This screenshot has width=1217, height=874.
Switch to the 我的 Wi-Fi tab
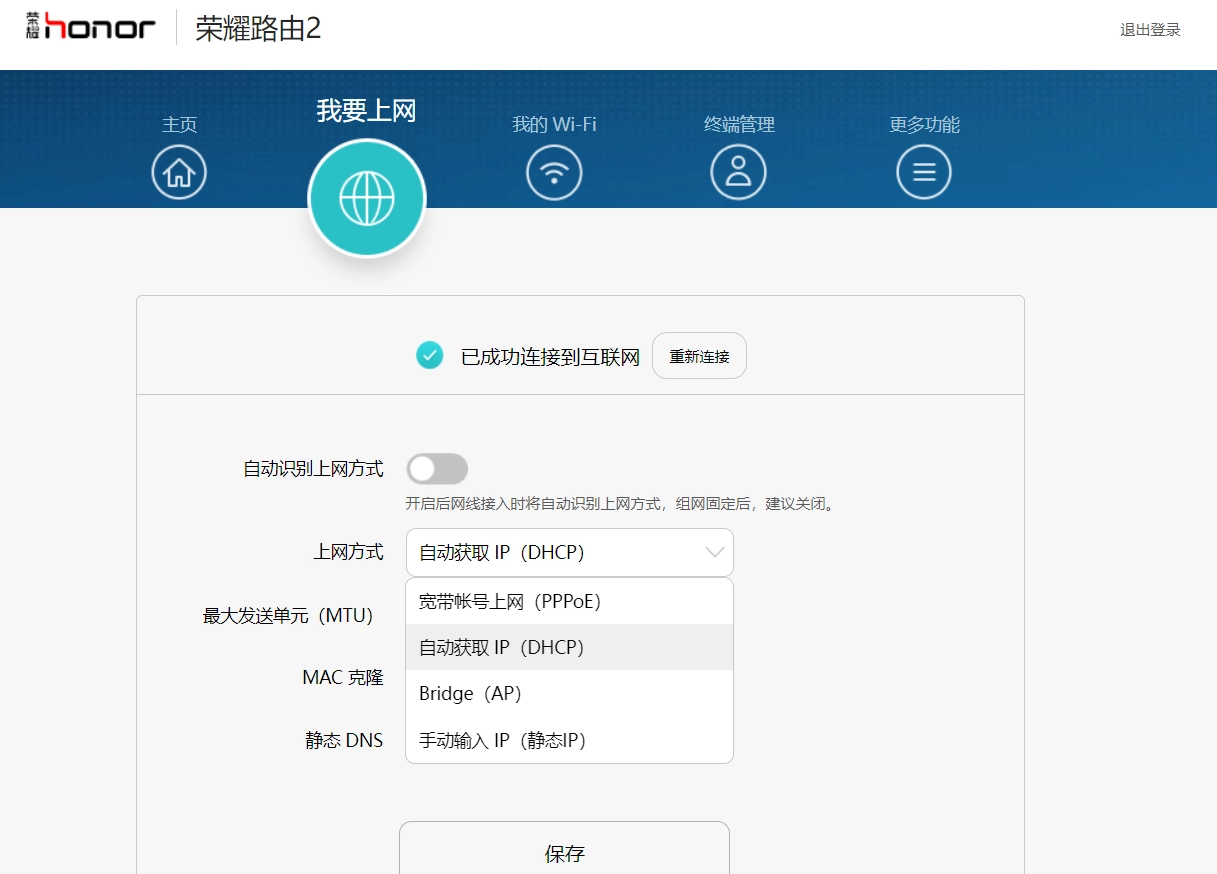click(x=554, y=124)
